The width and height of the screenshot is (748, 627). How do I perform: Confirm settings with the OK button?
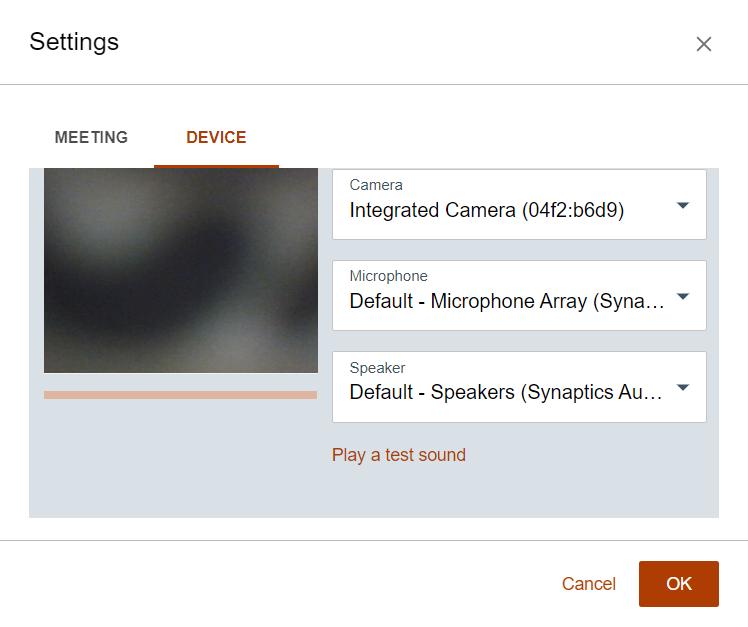tap(679, 584)
